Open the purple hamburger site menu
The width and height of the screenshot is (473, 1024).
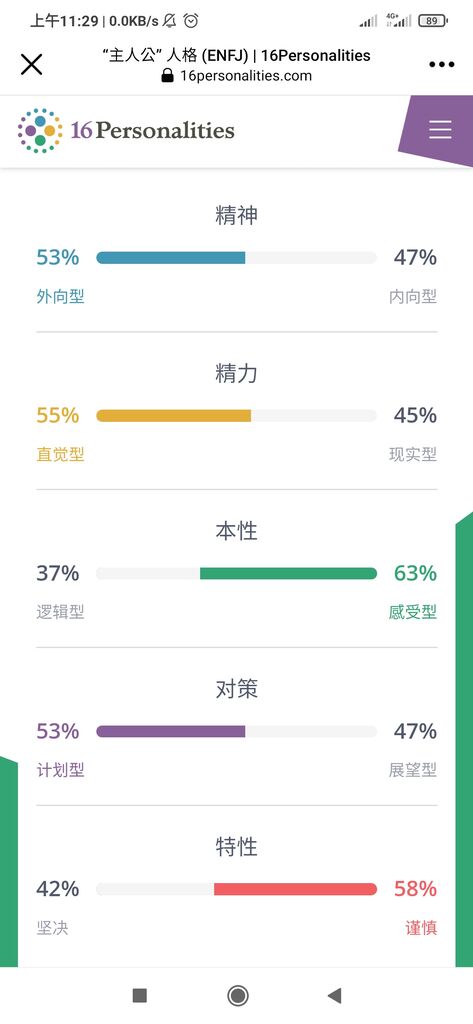pos(440,130)
